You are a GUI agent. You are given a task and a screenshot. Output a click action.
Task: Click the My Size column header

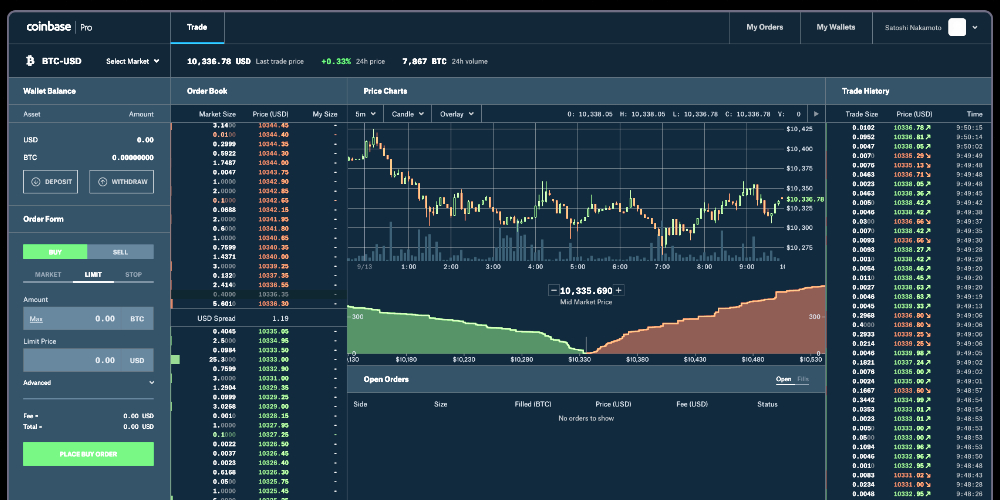click(325, 114)
